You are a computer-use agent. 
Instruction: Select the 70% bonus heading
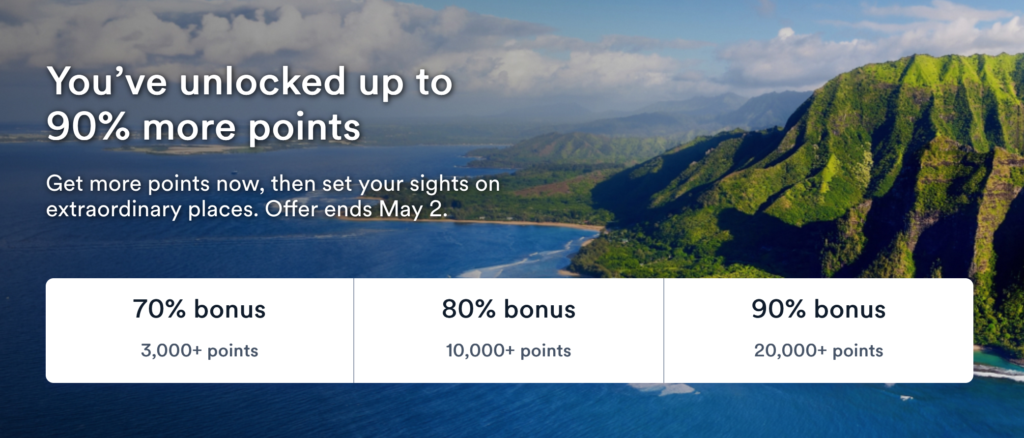coord(199,309)
